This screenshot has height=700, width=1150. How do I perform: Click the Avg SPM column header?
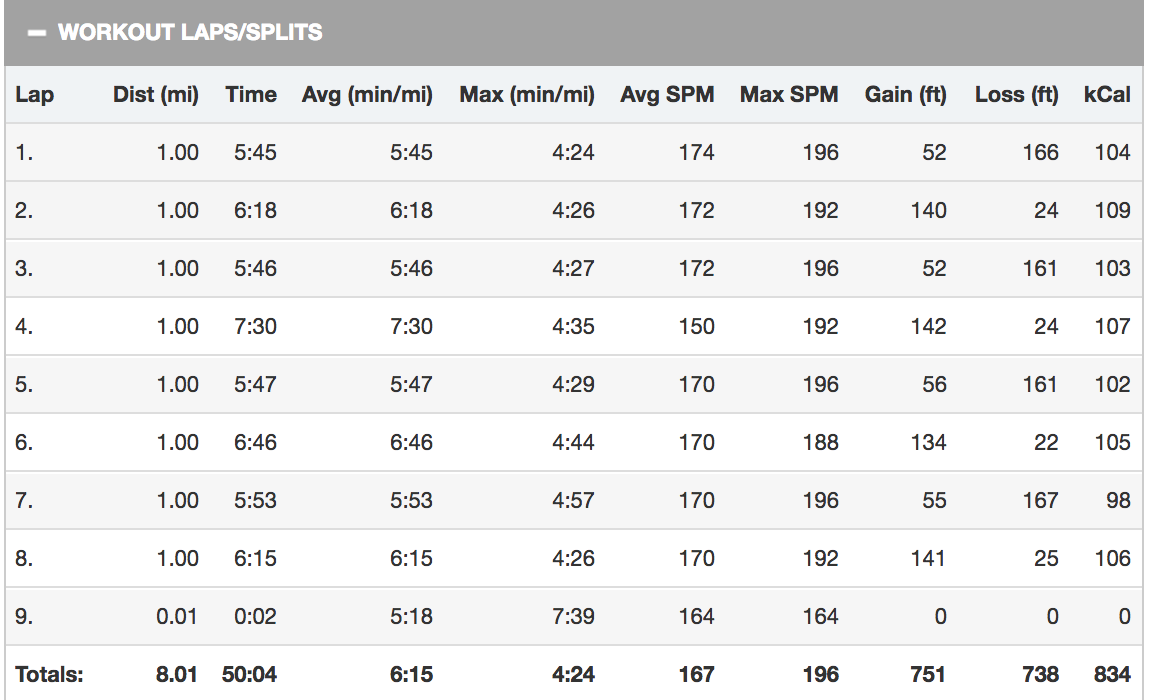tap(667, 95)
